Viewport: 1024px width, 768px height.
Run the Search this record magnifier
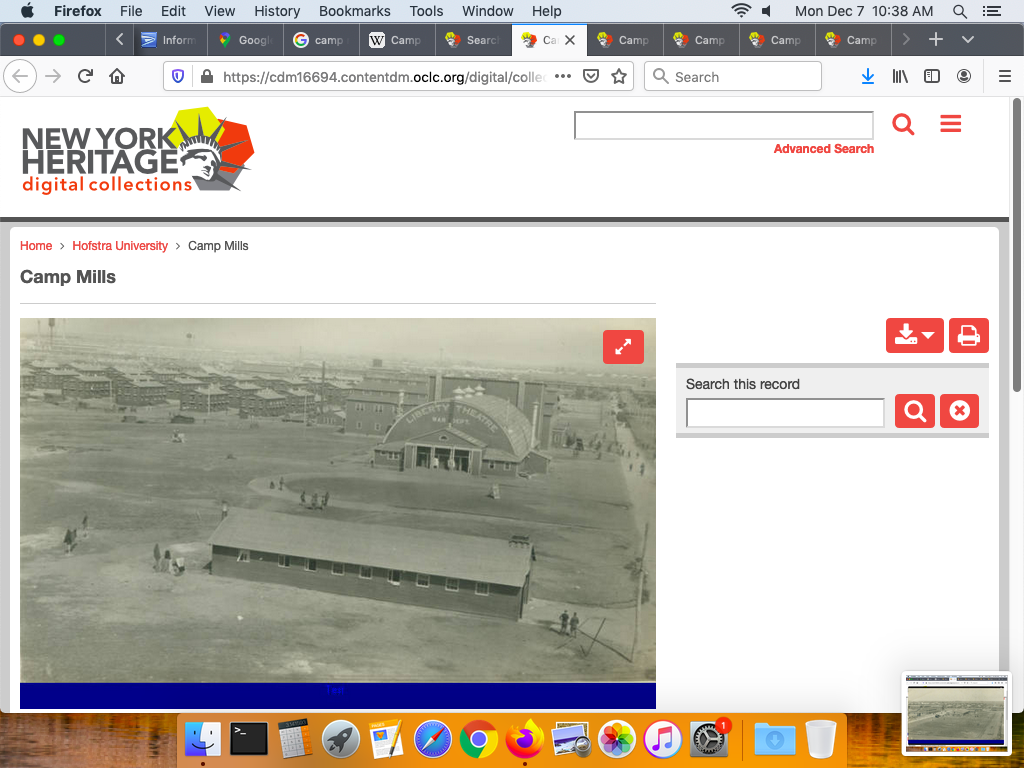point(914,411)
